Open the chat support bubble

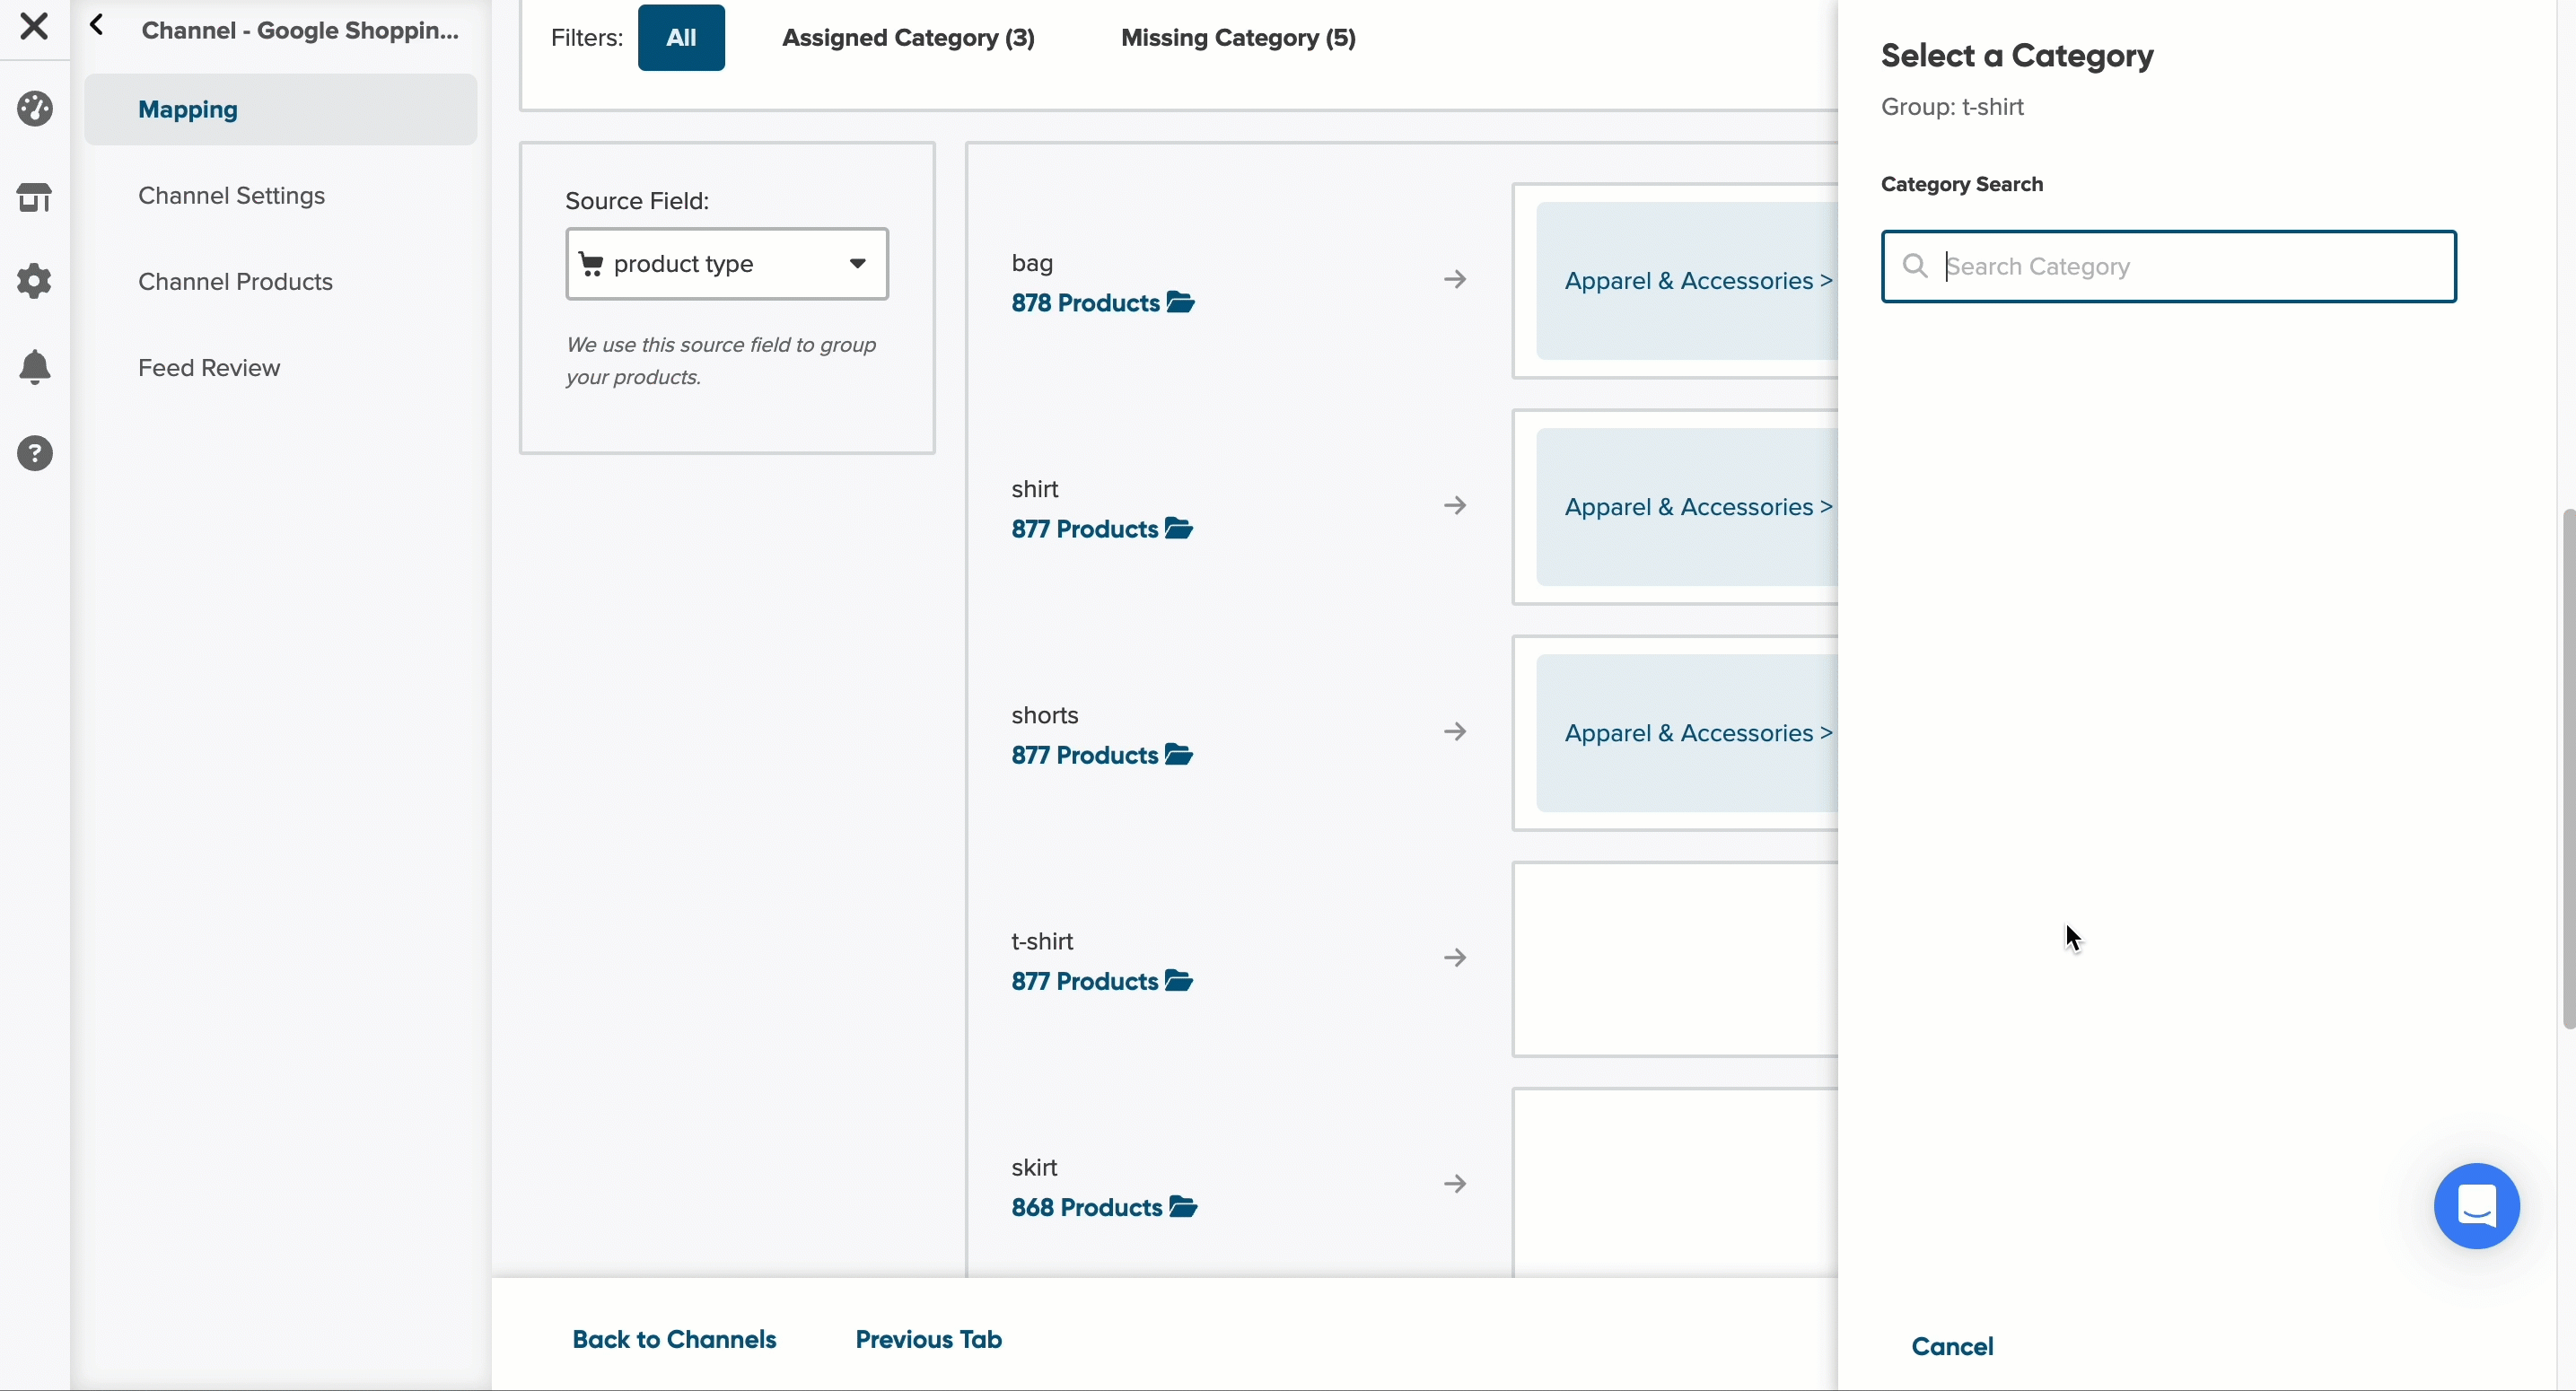pos(2476,1206)
